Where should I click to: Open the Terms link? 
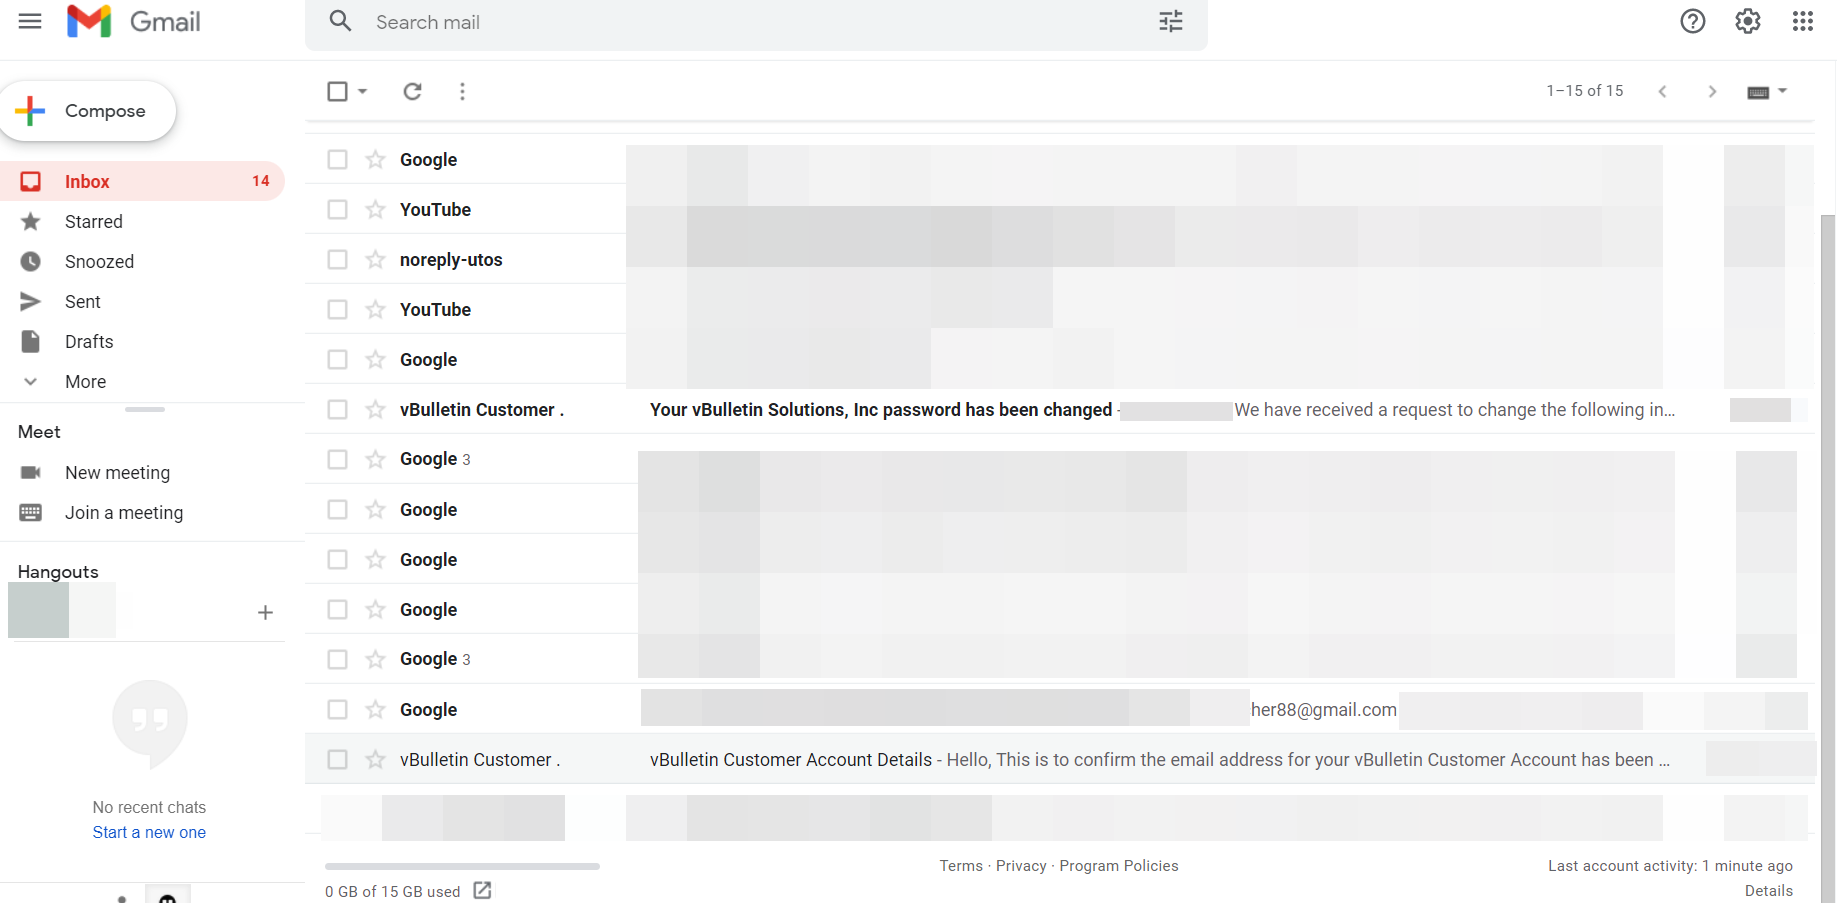[x=961, y=866]
